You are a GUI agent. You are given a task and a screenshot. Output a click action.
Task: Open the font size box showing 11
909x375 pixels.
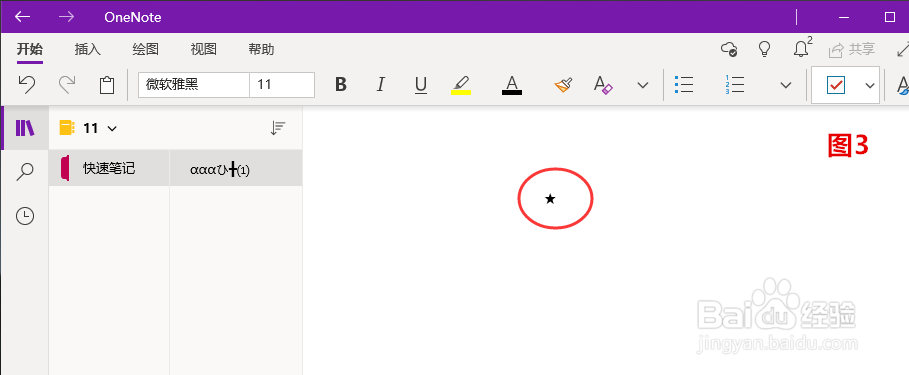click(282, 85)
